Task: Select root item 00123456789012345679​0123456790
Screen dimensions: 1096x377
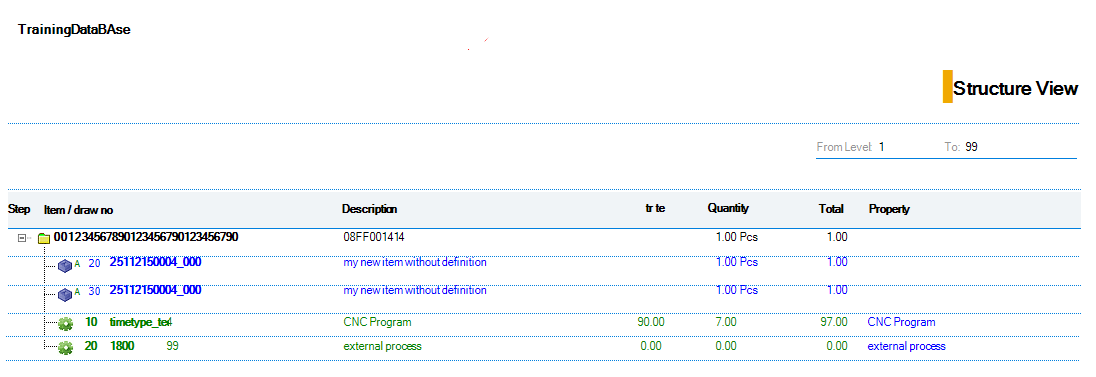Action: [146, 237]
